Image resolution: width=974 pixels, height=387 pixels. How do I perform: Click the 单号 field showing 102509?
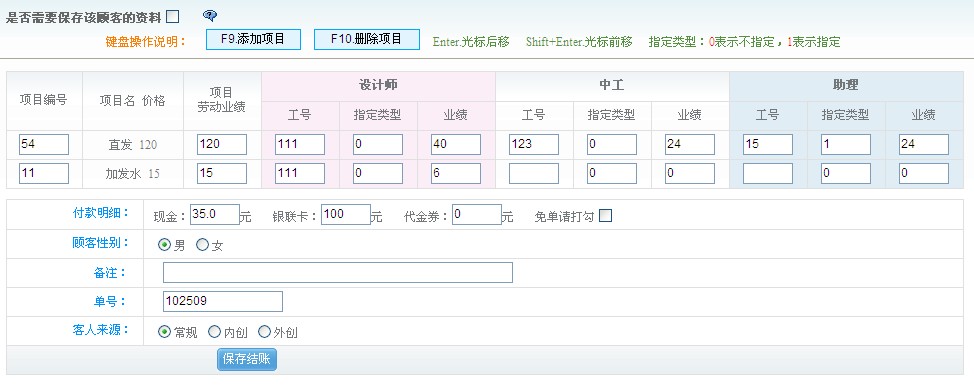(222, 301)
